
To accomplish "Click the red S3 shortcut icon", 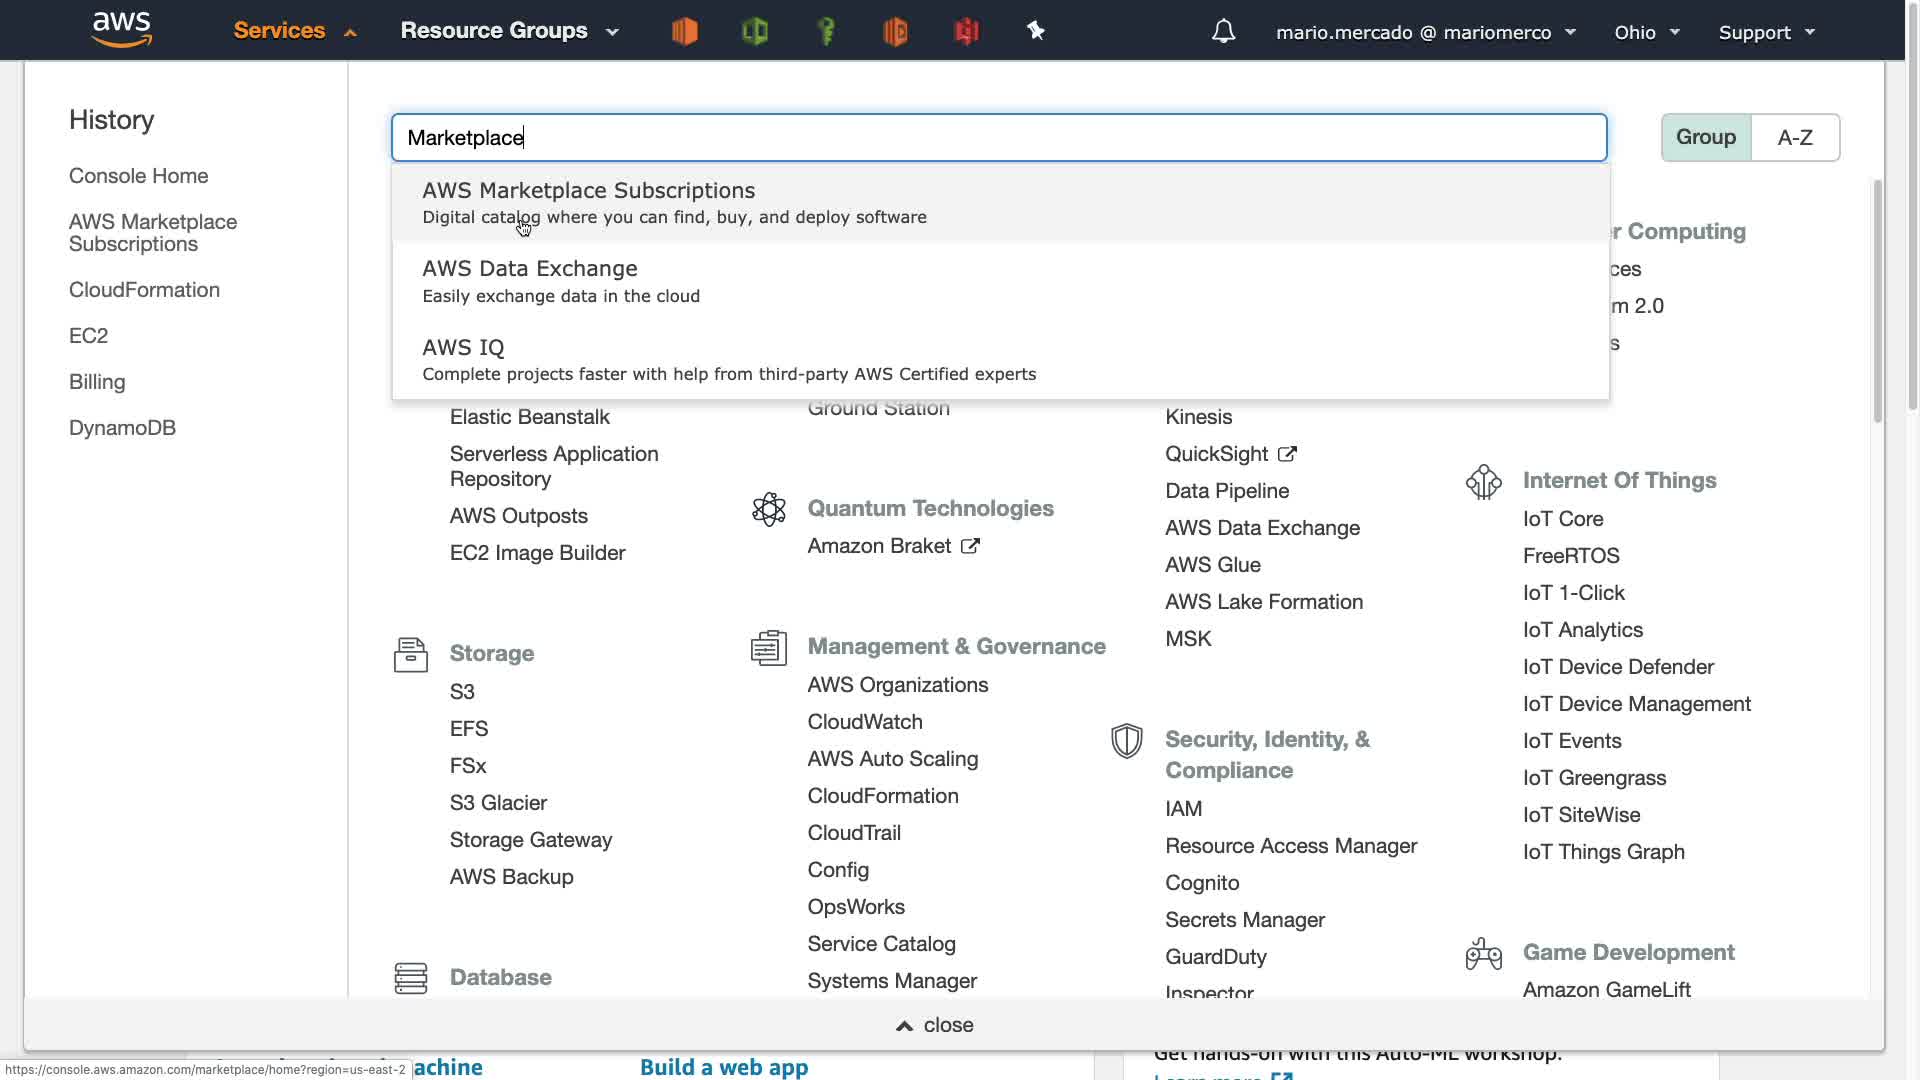I will 966,32.
